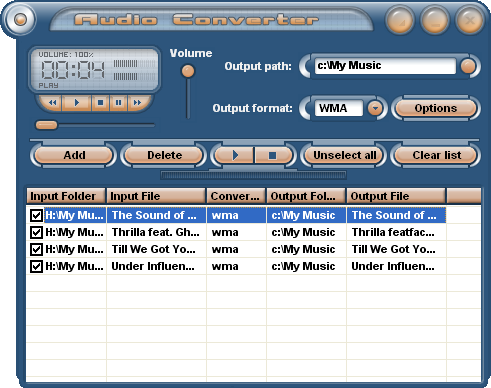Screen dimensions: 491x388
Task: Click output file 'Thrilla featfac...'
Action: pos(396,232)
